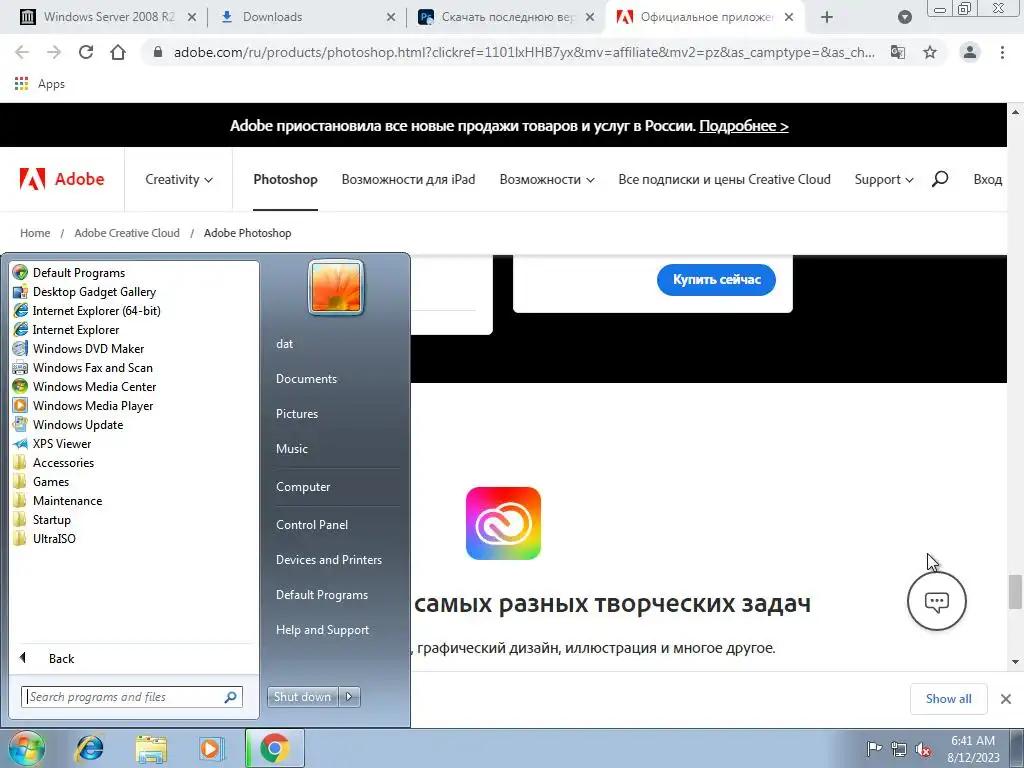Expand the Startup folder
1024x768 pixels.
[42, 519]
